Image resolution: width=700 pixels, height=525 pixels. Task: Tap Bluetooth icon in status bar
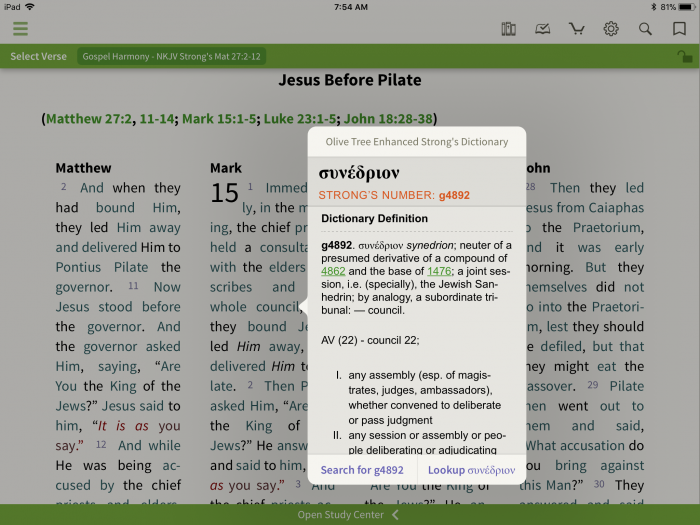(654, 7)
